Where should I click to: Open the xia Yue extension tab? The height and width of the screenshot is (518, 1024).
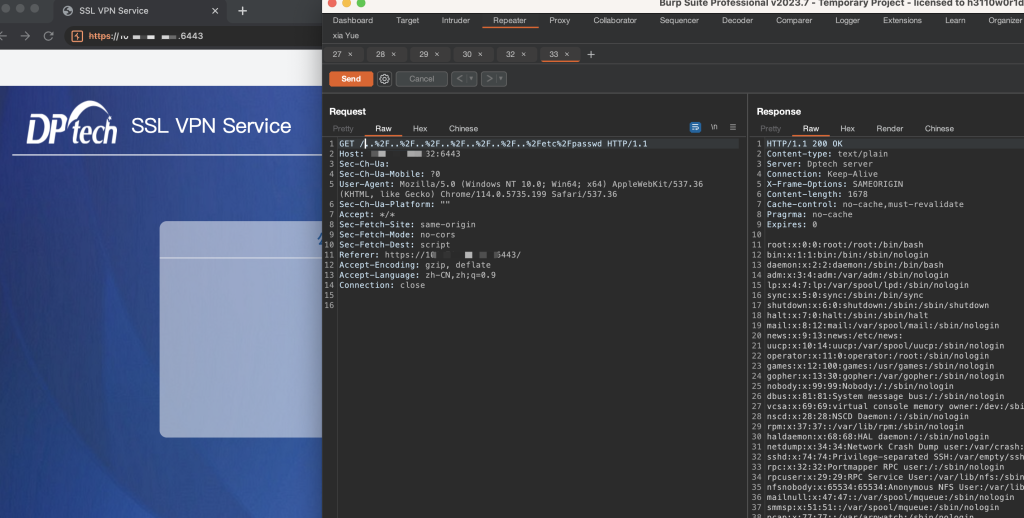345,36
